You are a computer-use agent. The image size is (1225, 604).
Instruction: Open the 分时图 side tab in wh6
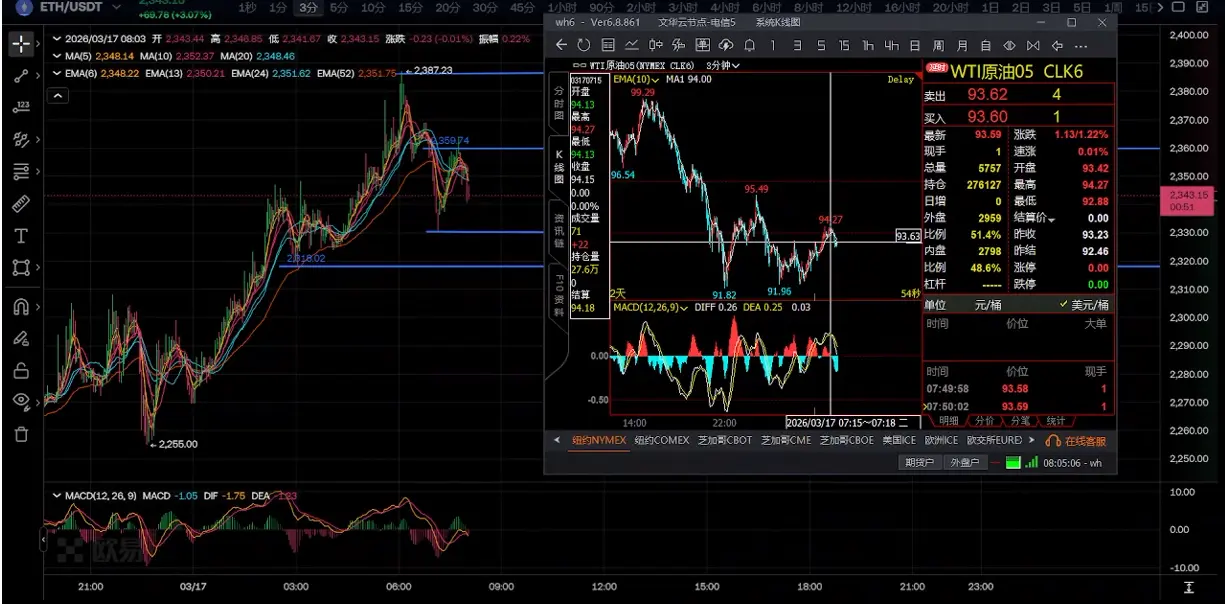coord(559,103)
